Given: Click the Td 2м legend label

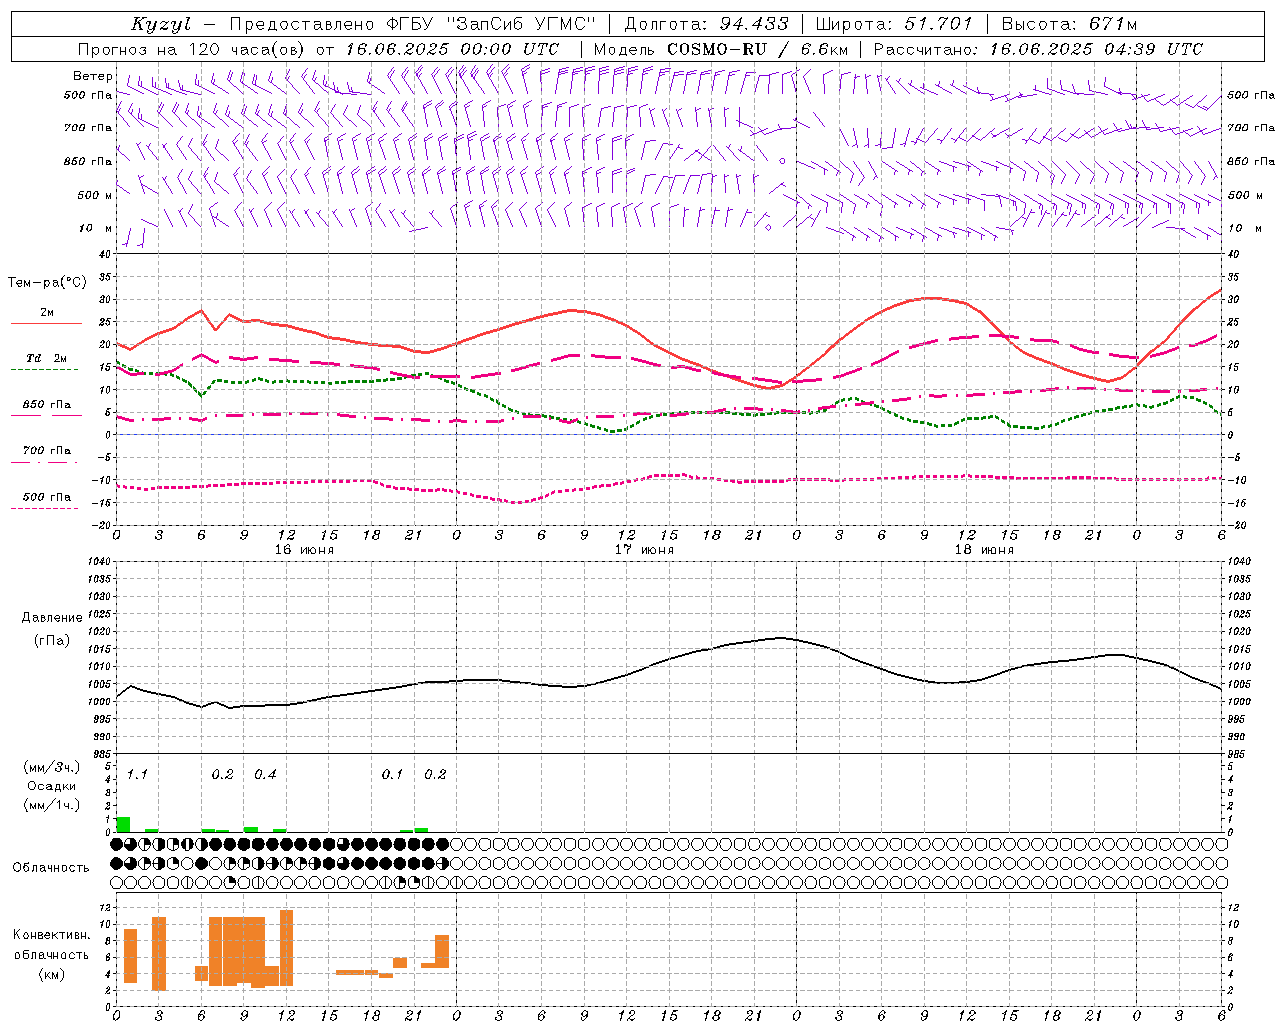Looking at the screenshot, I should pyautogui.click(x=46, y=357).
